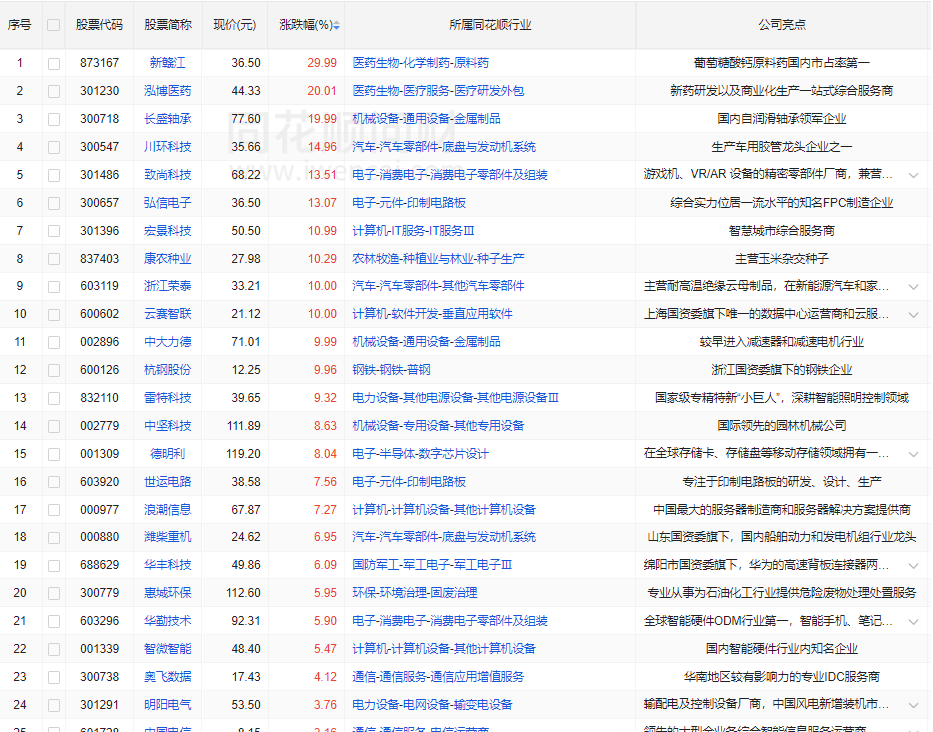This screenshot has width=933, height=732.
Task: Click stock code 002779
Action: click(99, 426)
